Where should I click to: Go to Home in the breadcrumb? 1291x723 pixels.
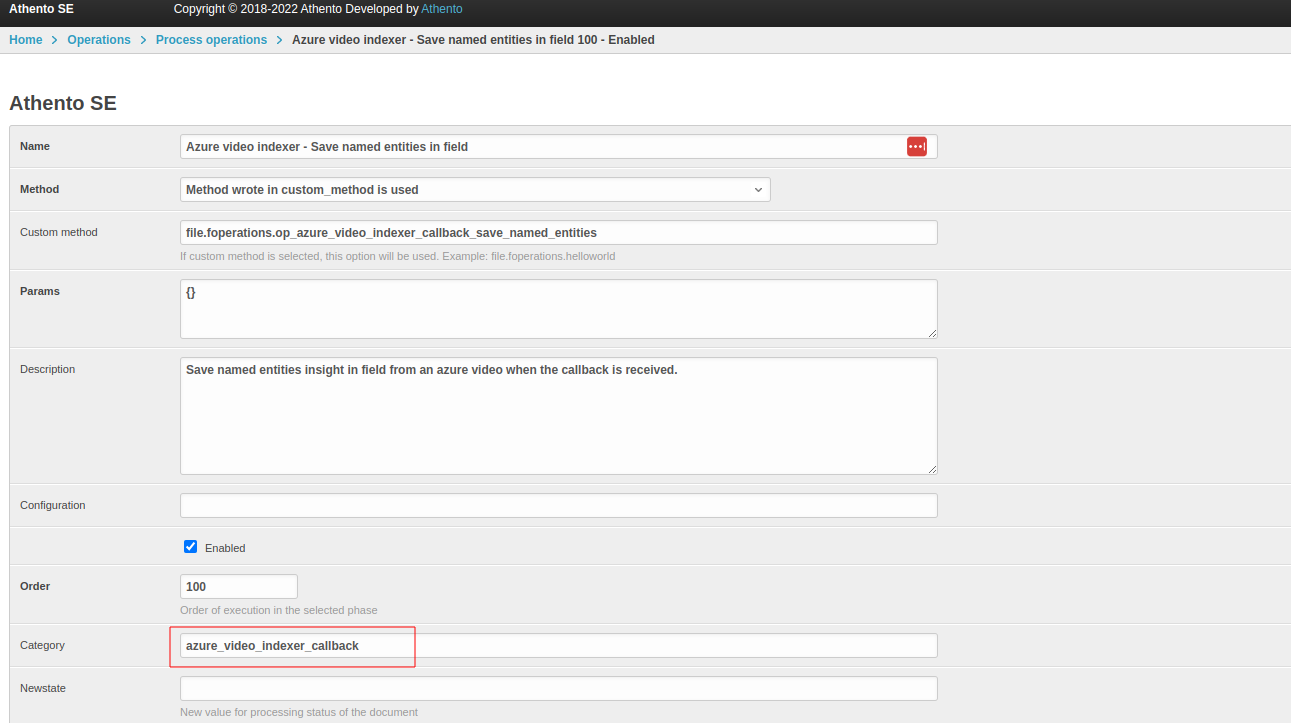tap(26, 40)
